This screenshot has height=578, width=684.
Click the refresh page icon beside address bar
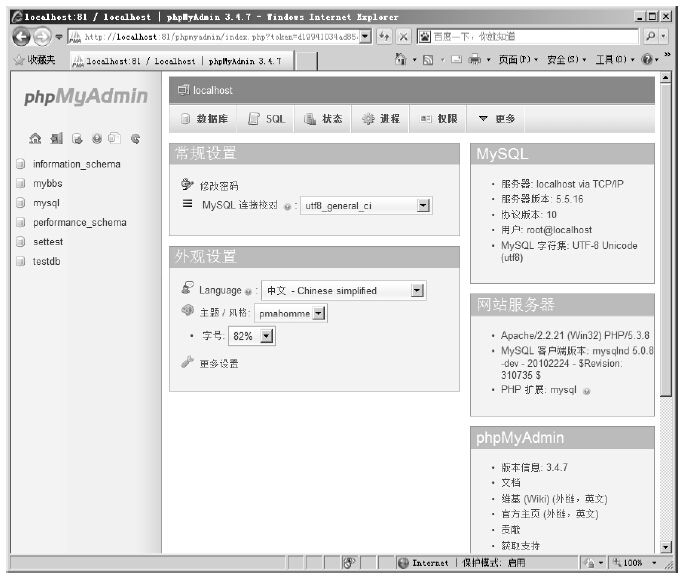pyautogui.click(x=384, y=37)
